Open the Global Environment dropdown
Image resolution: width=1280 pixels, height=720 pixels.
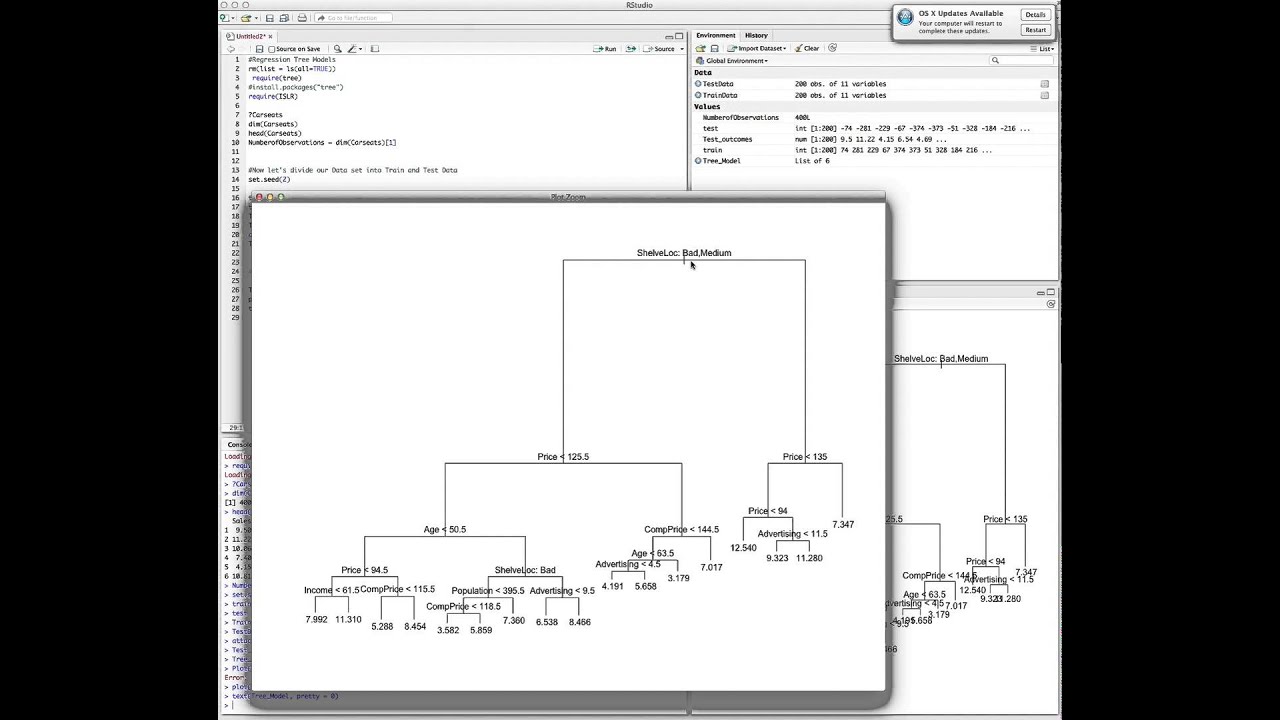point(731,61)
